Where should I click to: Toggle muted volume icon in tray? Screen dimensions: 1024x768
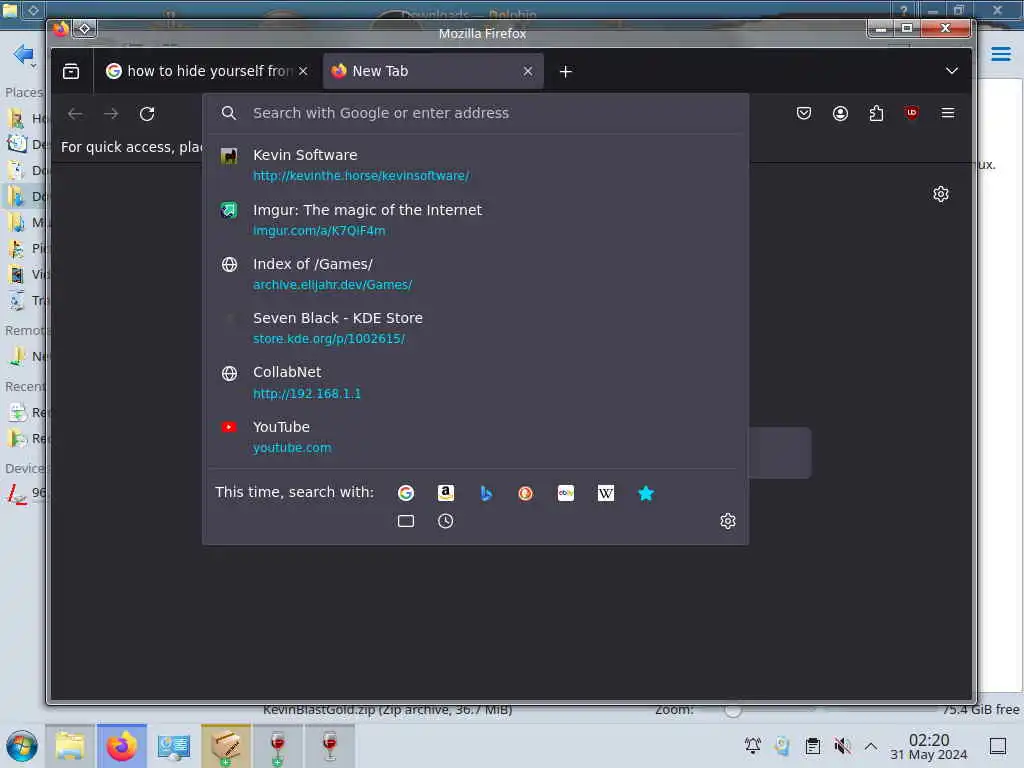click(842, 746)
